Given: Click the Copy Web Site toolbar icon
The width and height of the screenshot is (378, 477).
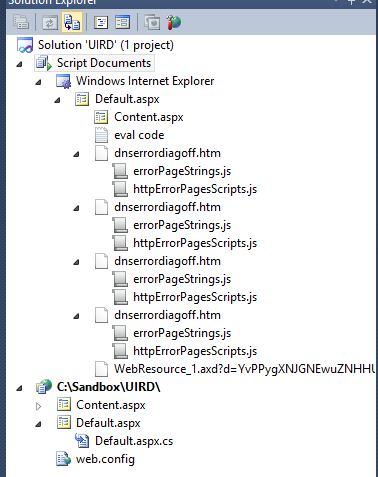Looking at the screenshot, I should tap(152, 22).
